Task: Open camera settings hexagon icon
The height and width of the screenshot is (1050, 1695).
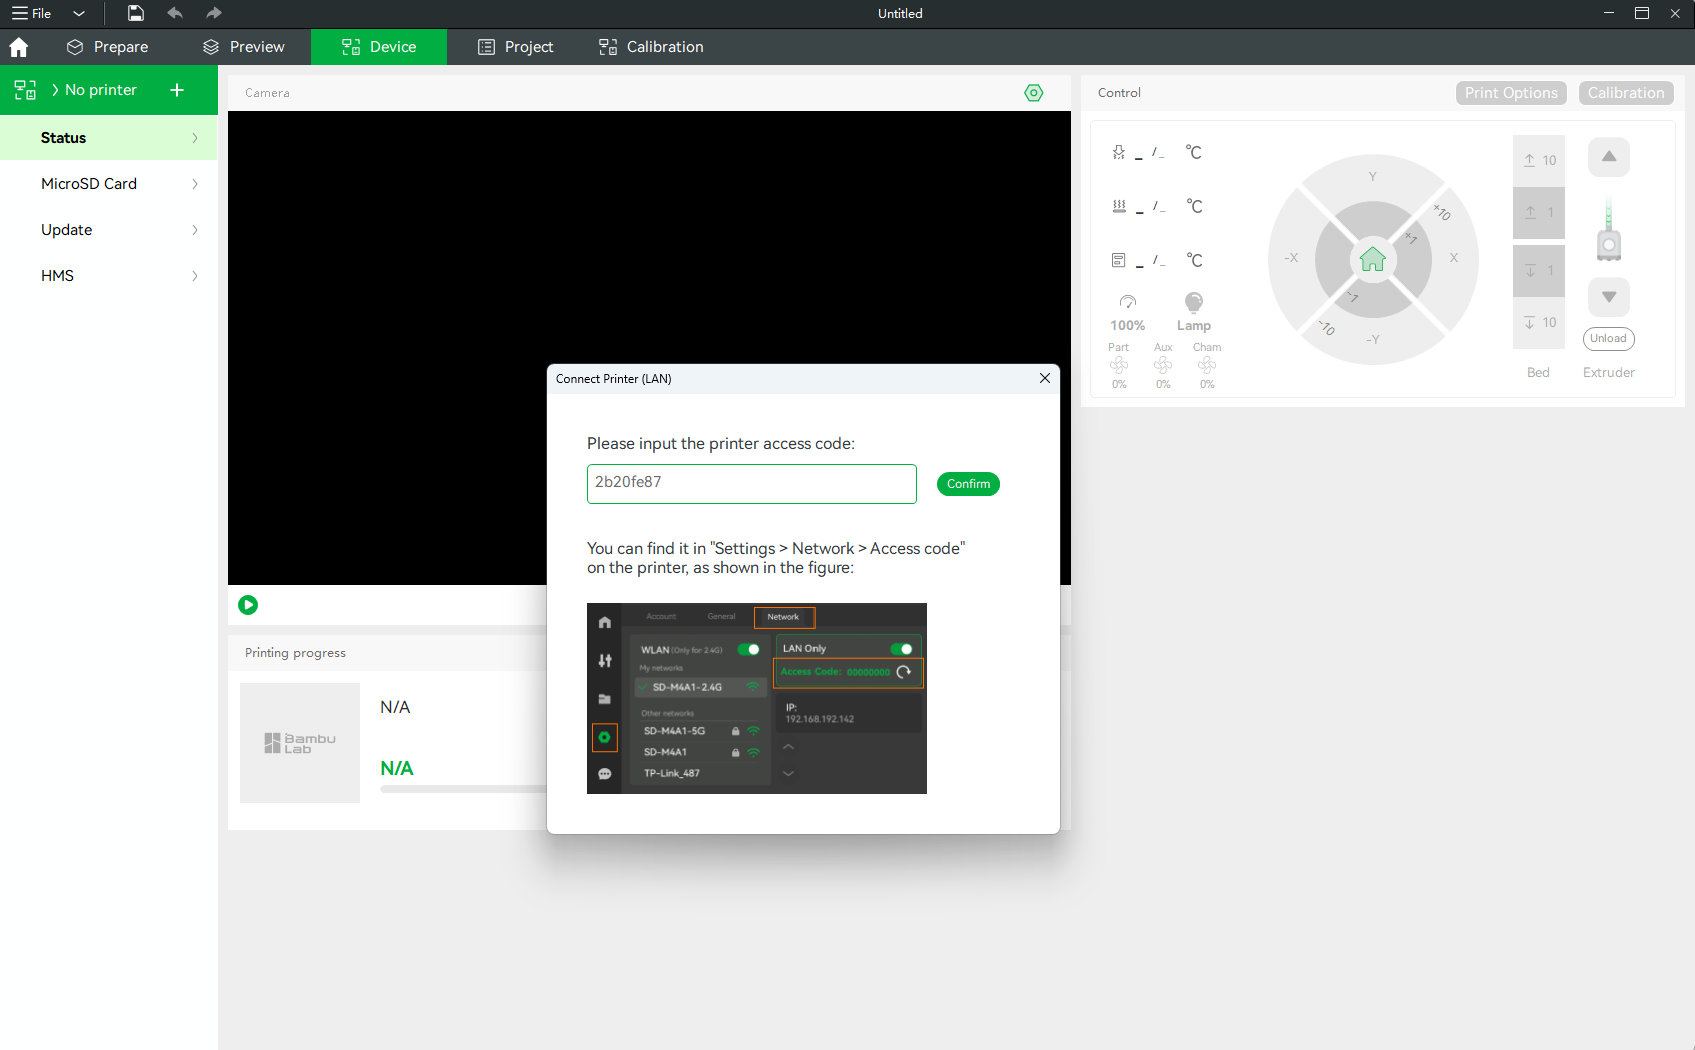Action: (x=1033, y=93)
